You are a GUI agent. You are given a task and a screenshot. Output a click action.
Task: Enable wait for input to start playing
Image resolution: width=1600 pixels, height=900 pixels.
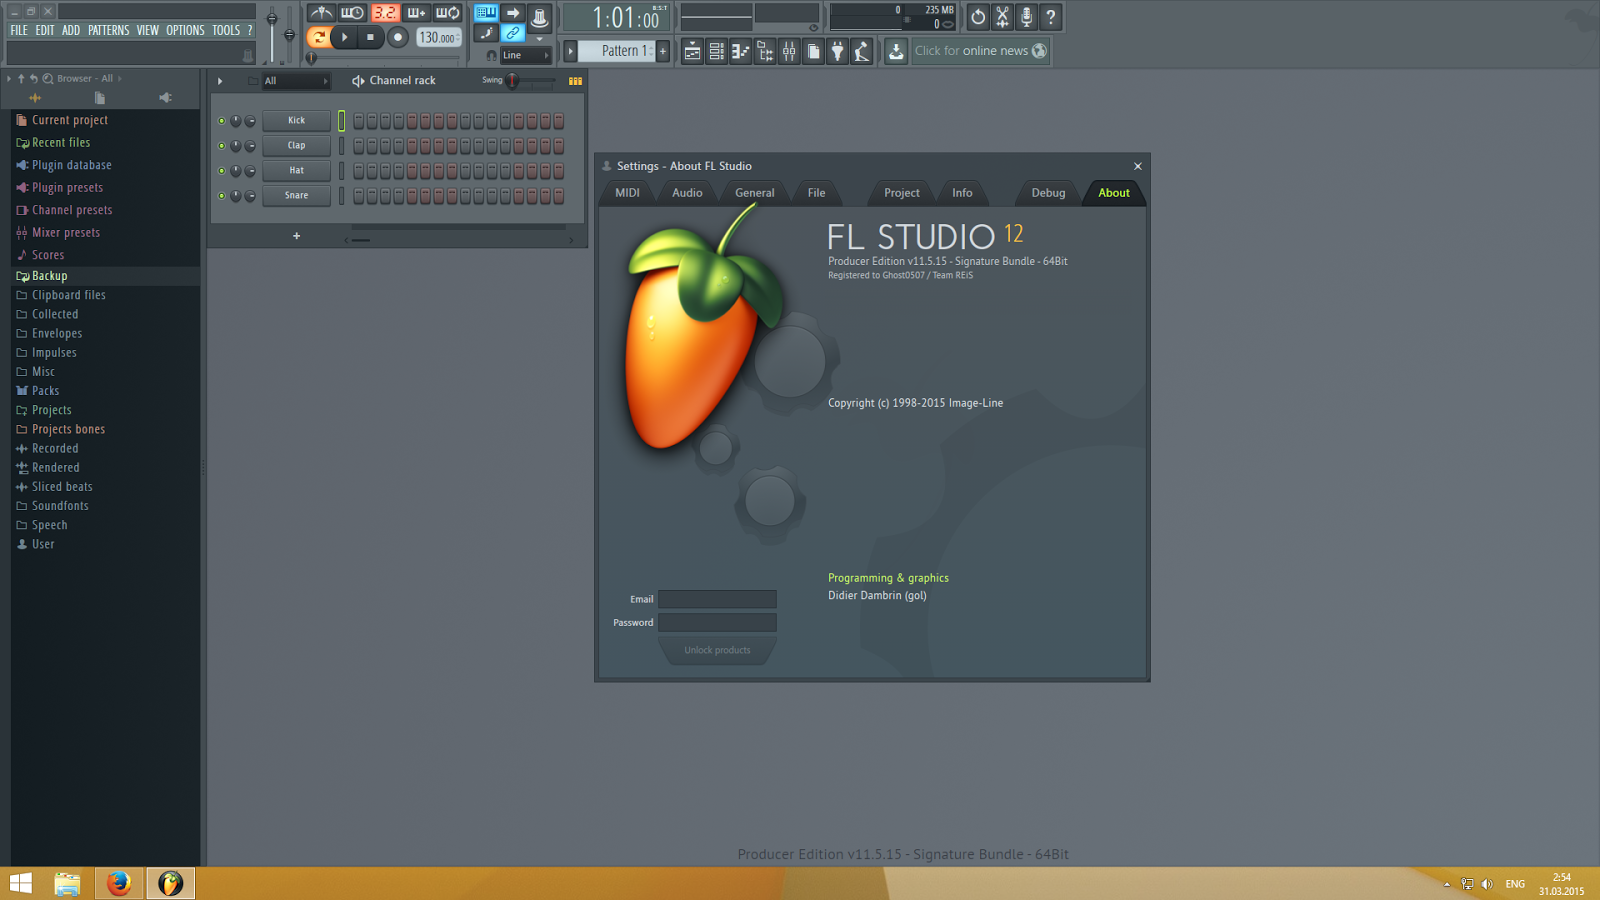353,13
